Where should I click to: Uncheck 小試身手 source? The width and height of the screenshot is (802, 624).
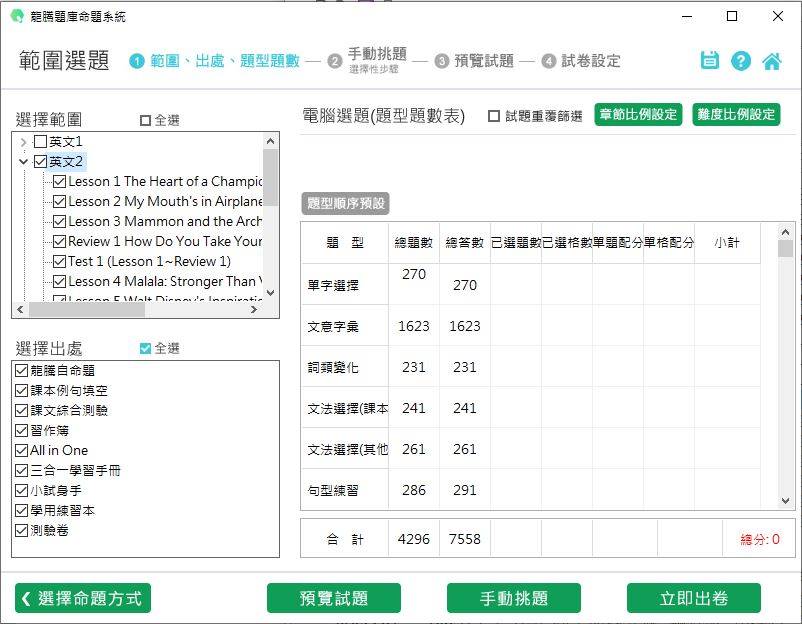click(x=21, y=491)
